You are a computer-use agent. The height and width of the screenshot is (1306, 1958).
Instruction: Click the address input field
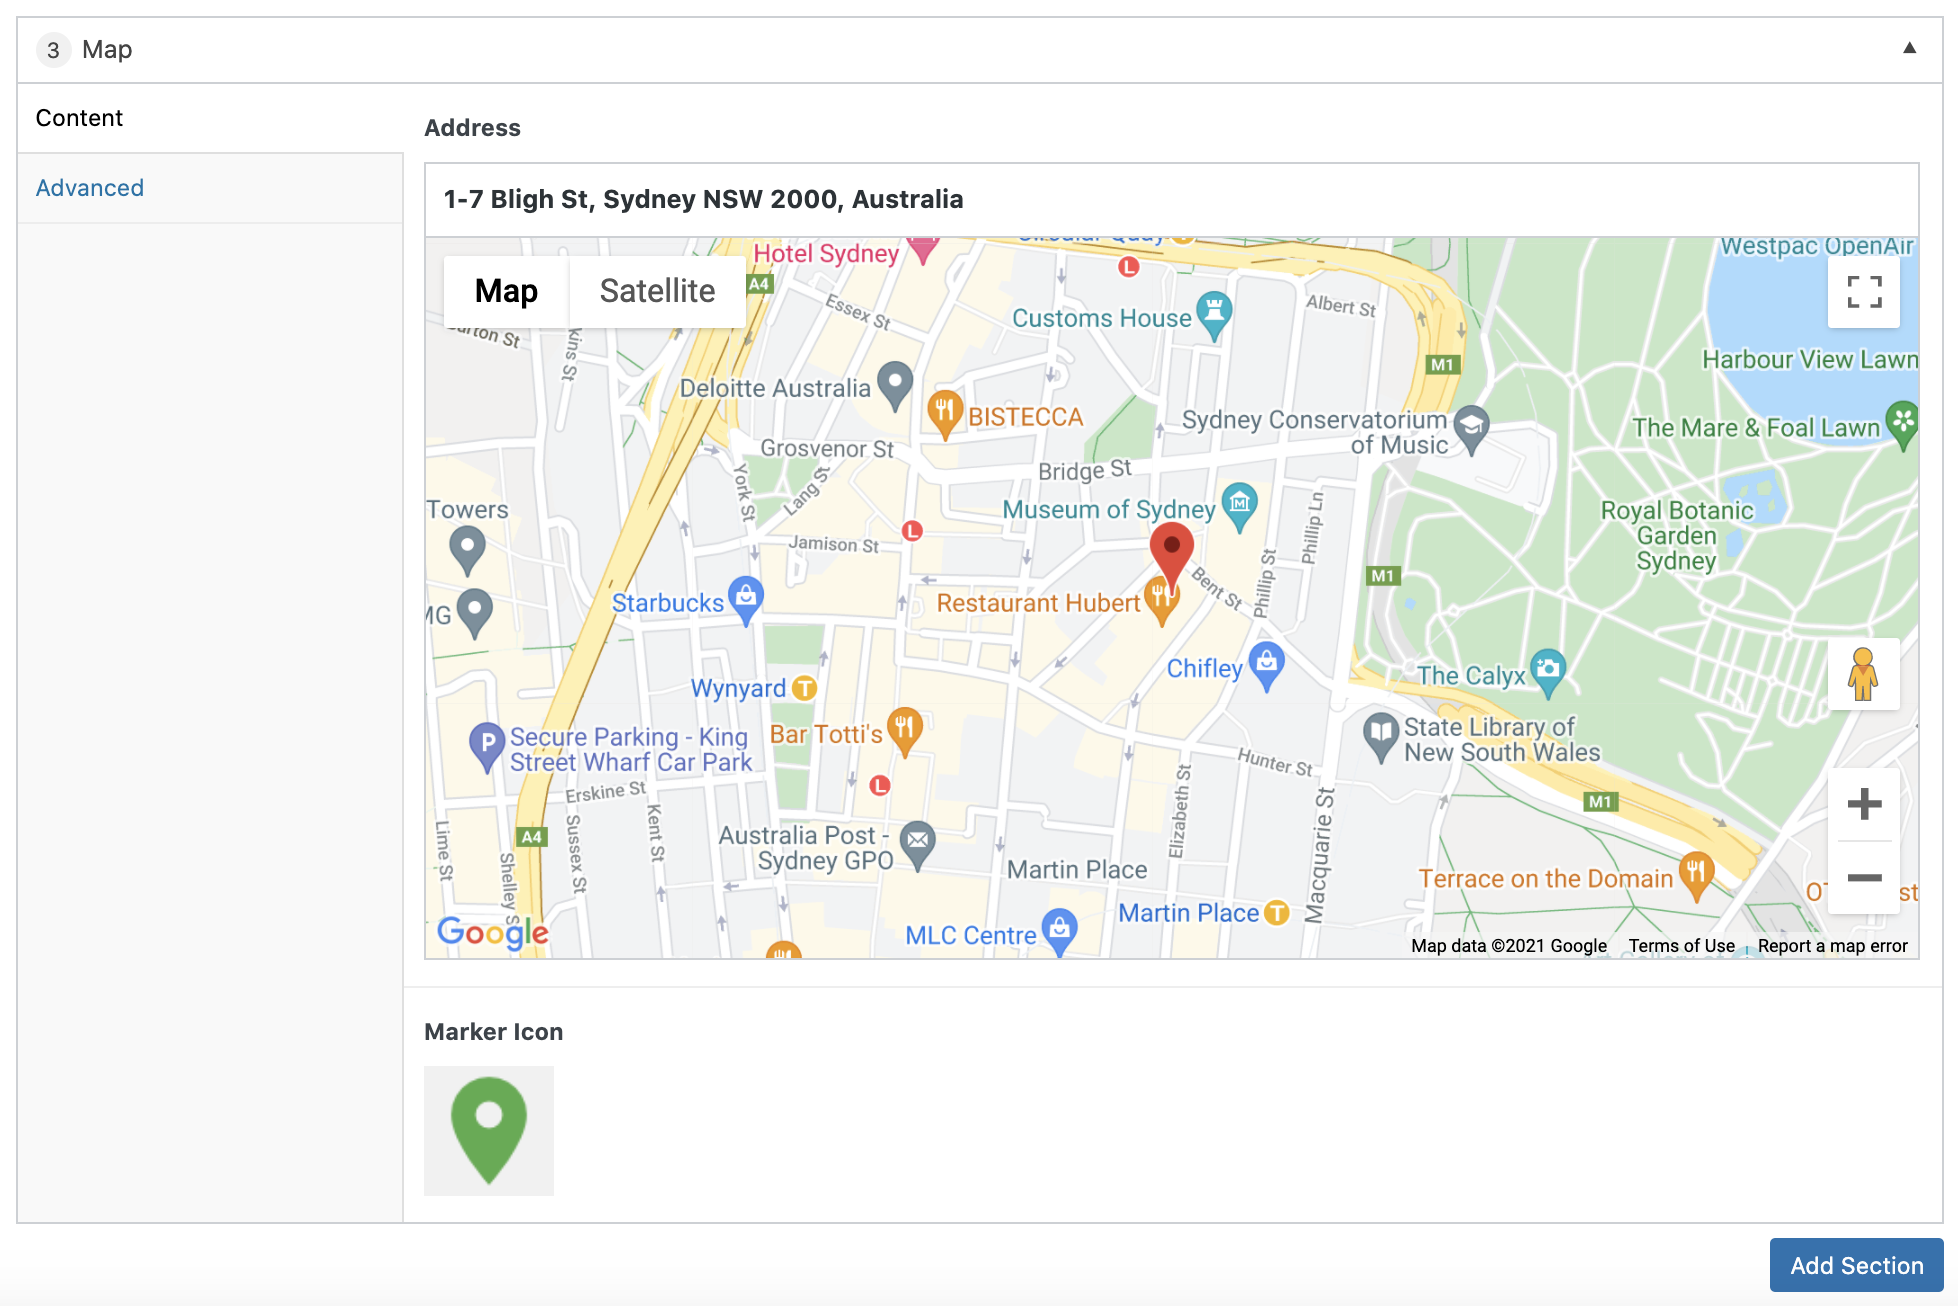click(1171, 200)
